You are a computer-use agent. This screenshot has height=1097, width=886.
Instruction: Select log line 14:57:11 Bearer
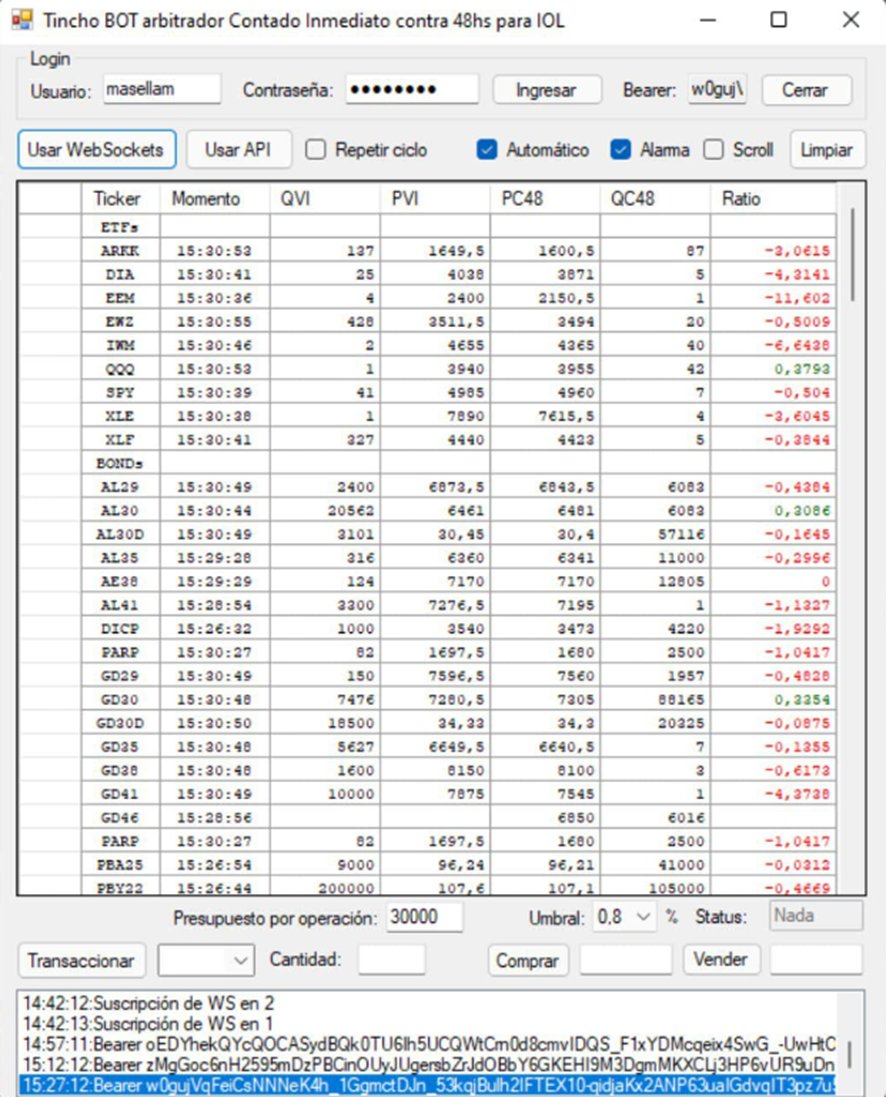(429, 1045)
